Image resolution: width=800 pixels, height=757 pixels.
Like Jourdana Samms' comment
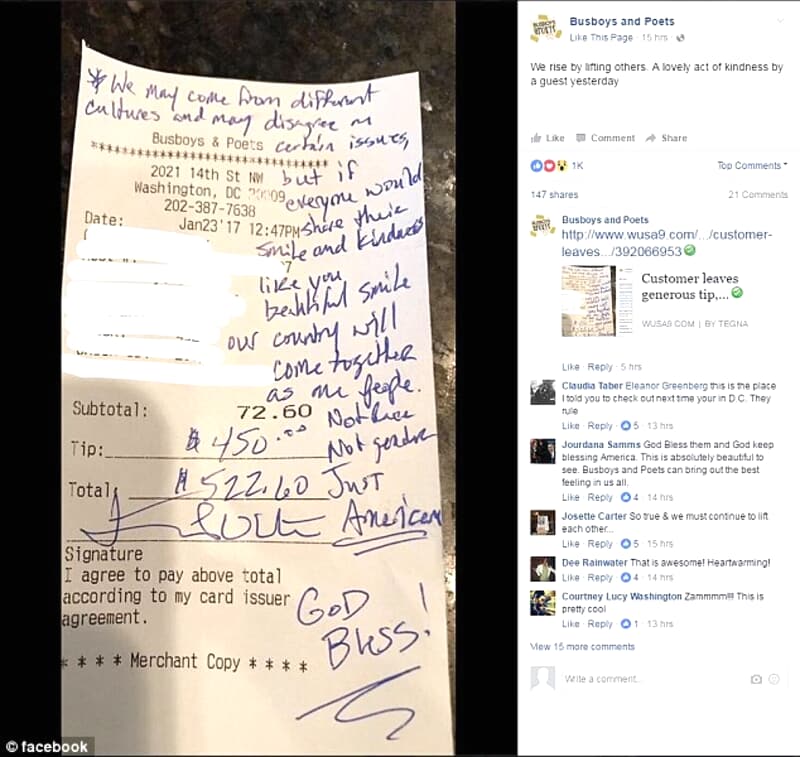[570, 497]
